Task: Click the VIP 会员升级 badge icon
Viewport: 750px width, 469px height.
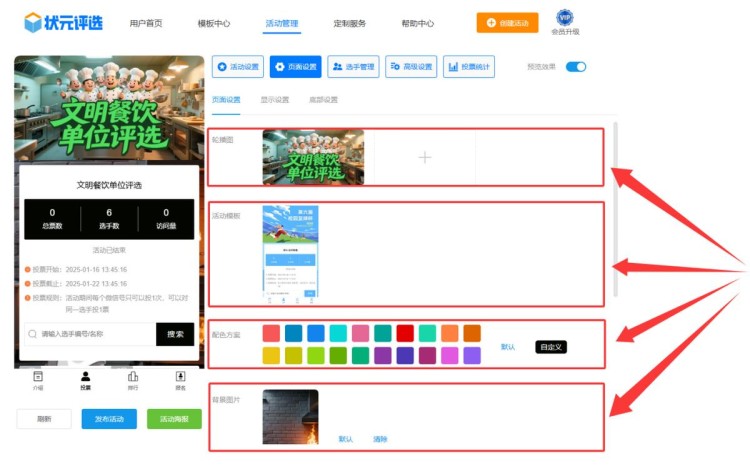Action: pos(565,18)
